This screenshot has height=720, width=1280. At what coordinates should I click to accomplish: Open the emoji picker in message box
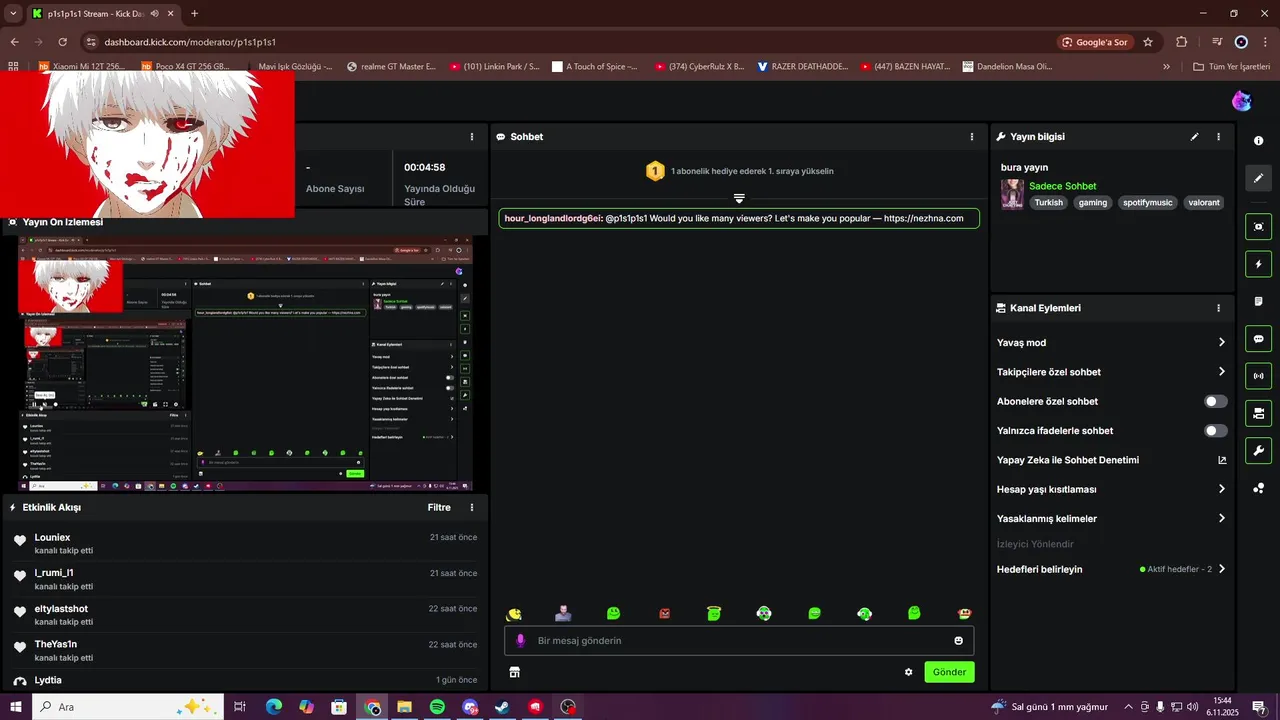point(958,641)
